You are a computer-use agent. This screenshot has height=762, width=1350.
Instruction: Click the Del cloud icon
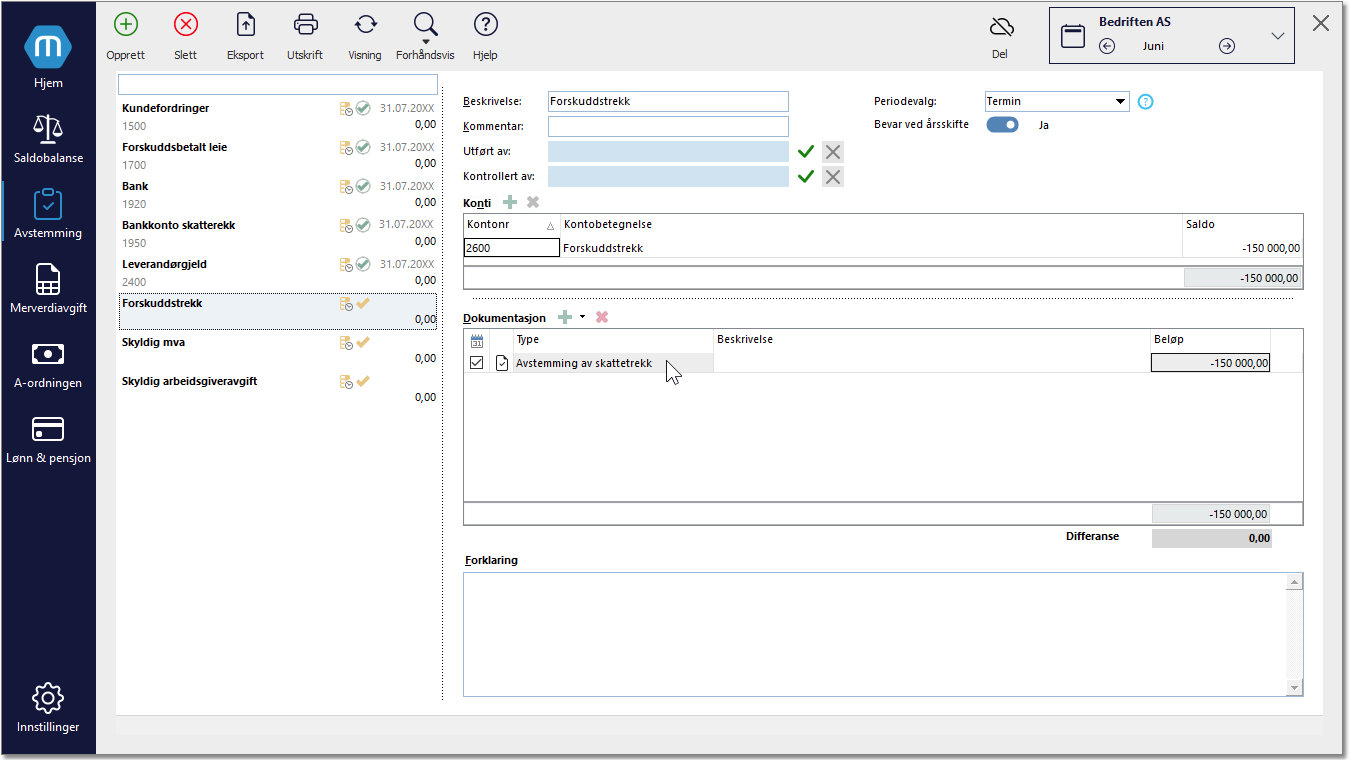(1000, 27)
